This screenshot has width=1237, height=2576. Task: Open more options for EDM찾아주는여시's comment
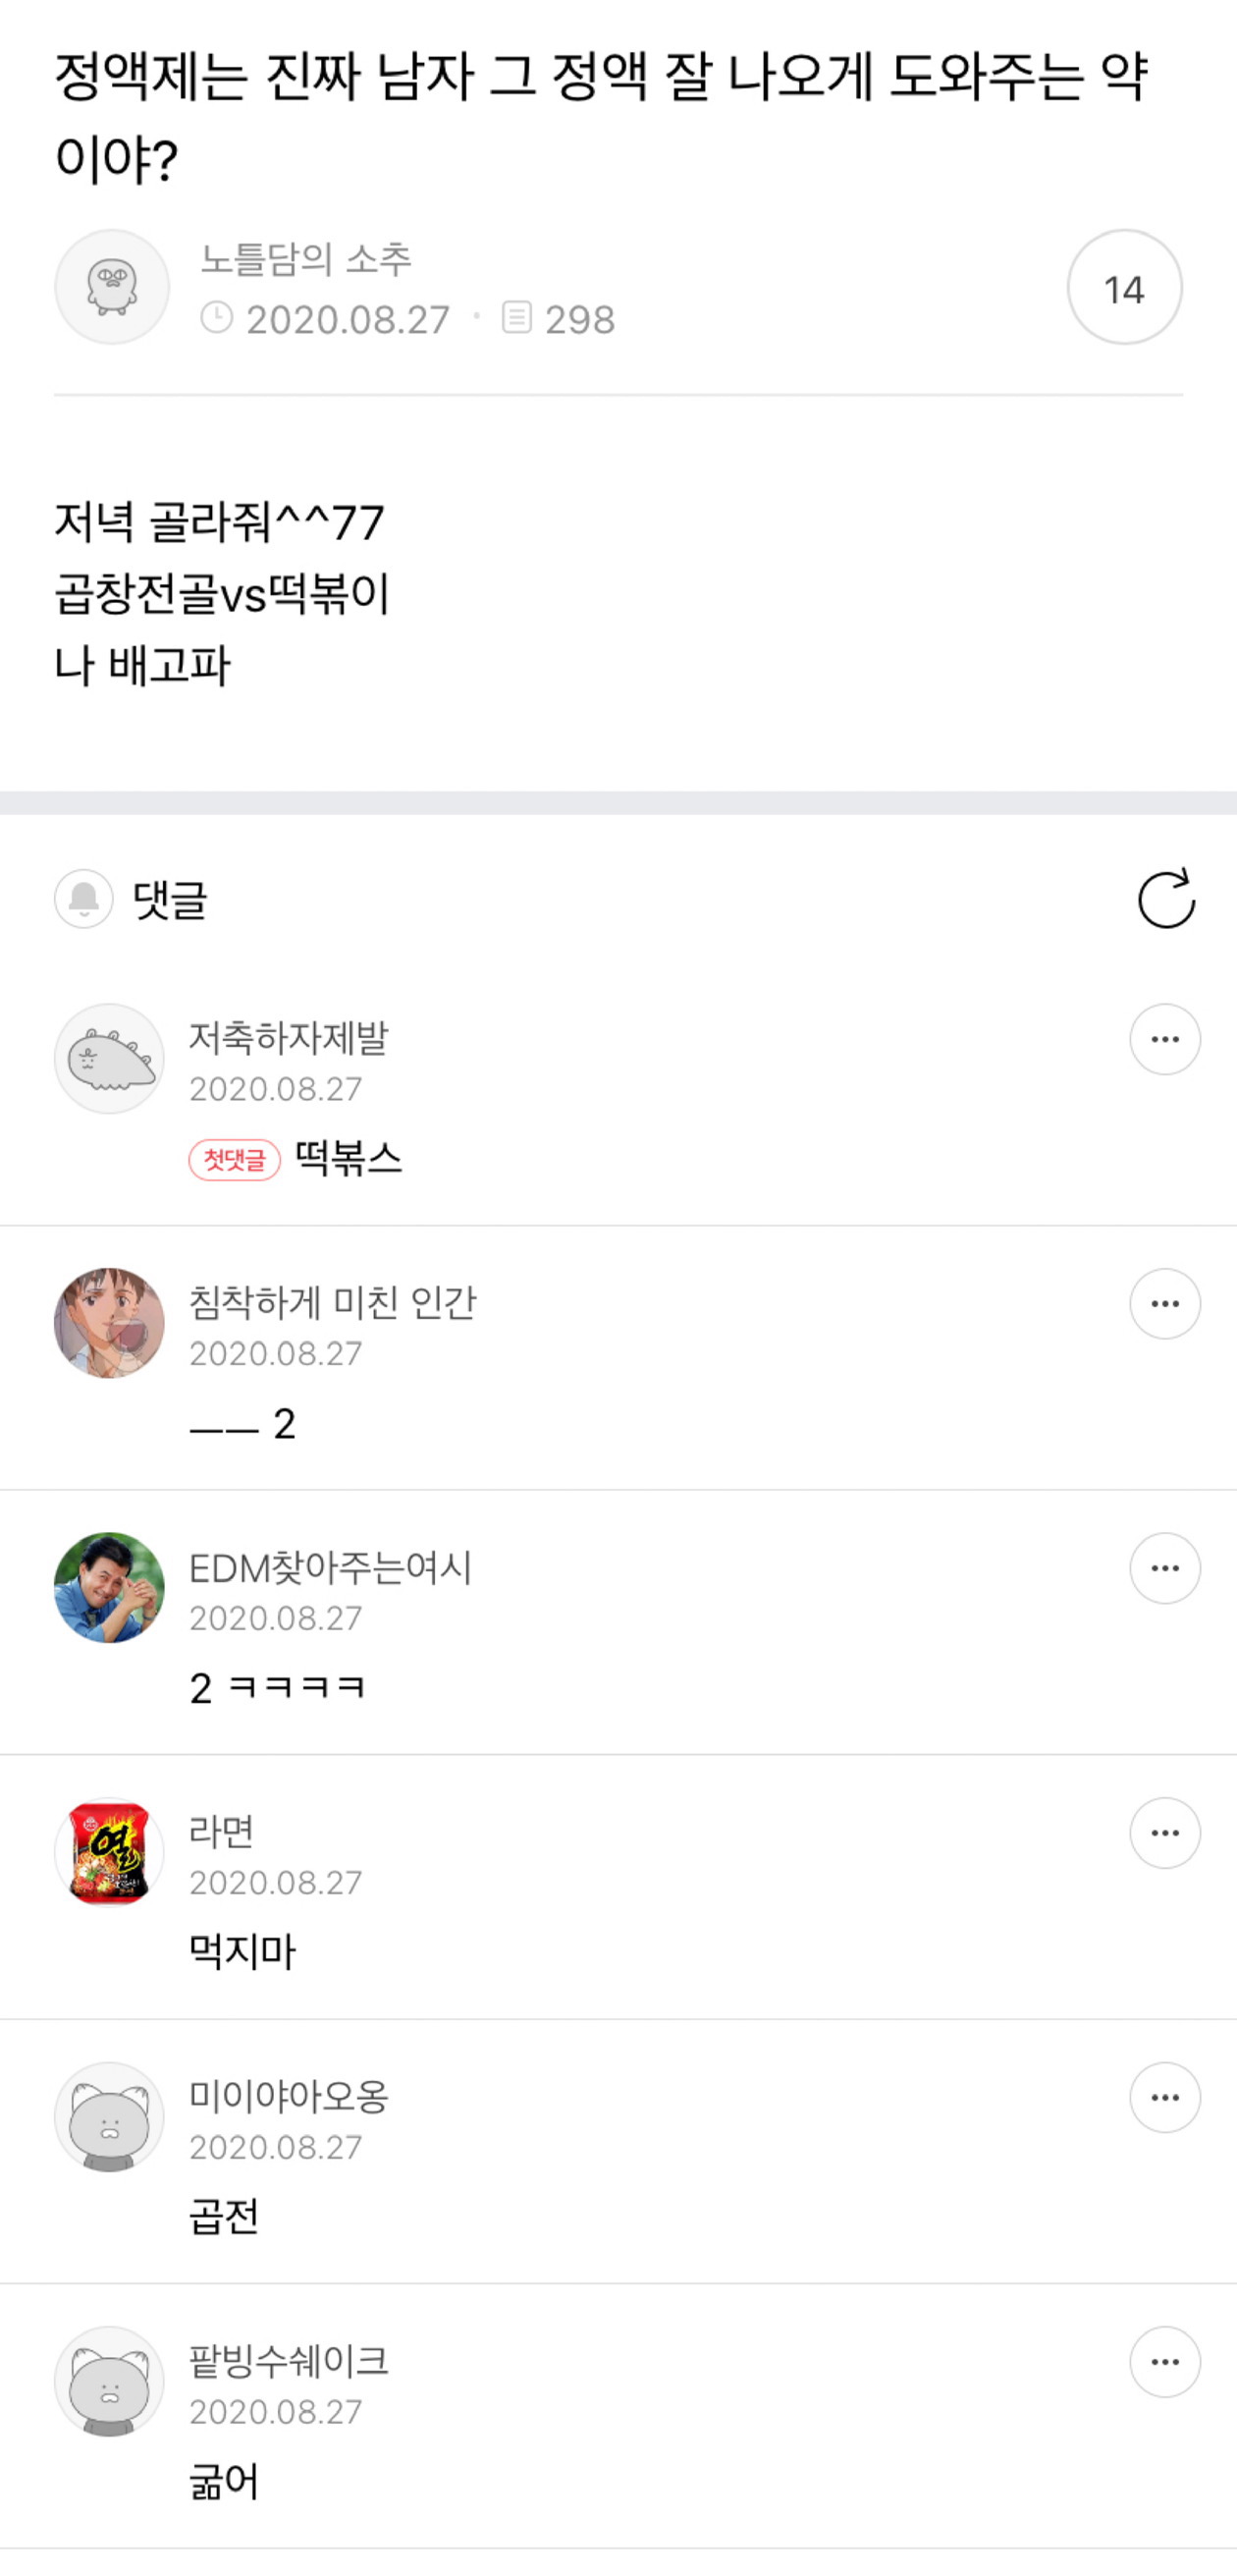click(1165, 1568)
